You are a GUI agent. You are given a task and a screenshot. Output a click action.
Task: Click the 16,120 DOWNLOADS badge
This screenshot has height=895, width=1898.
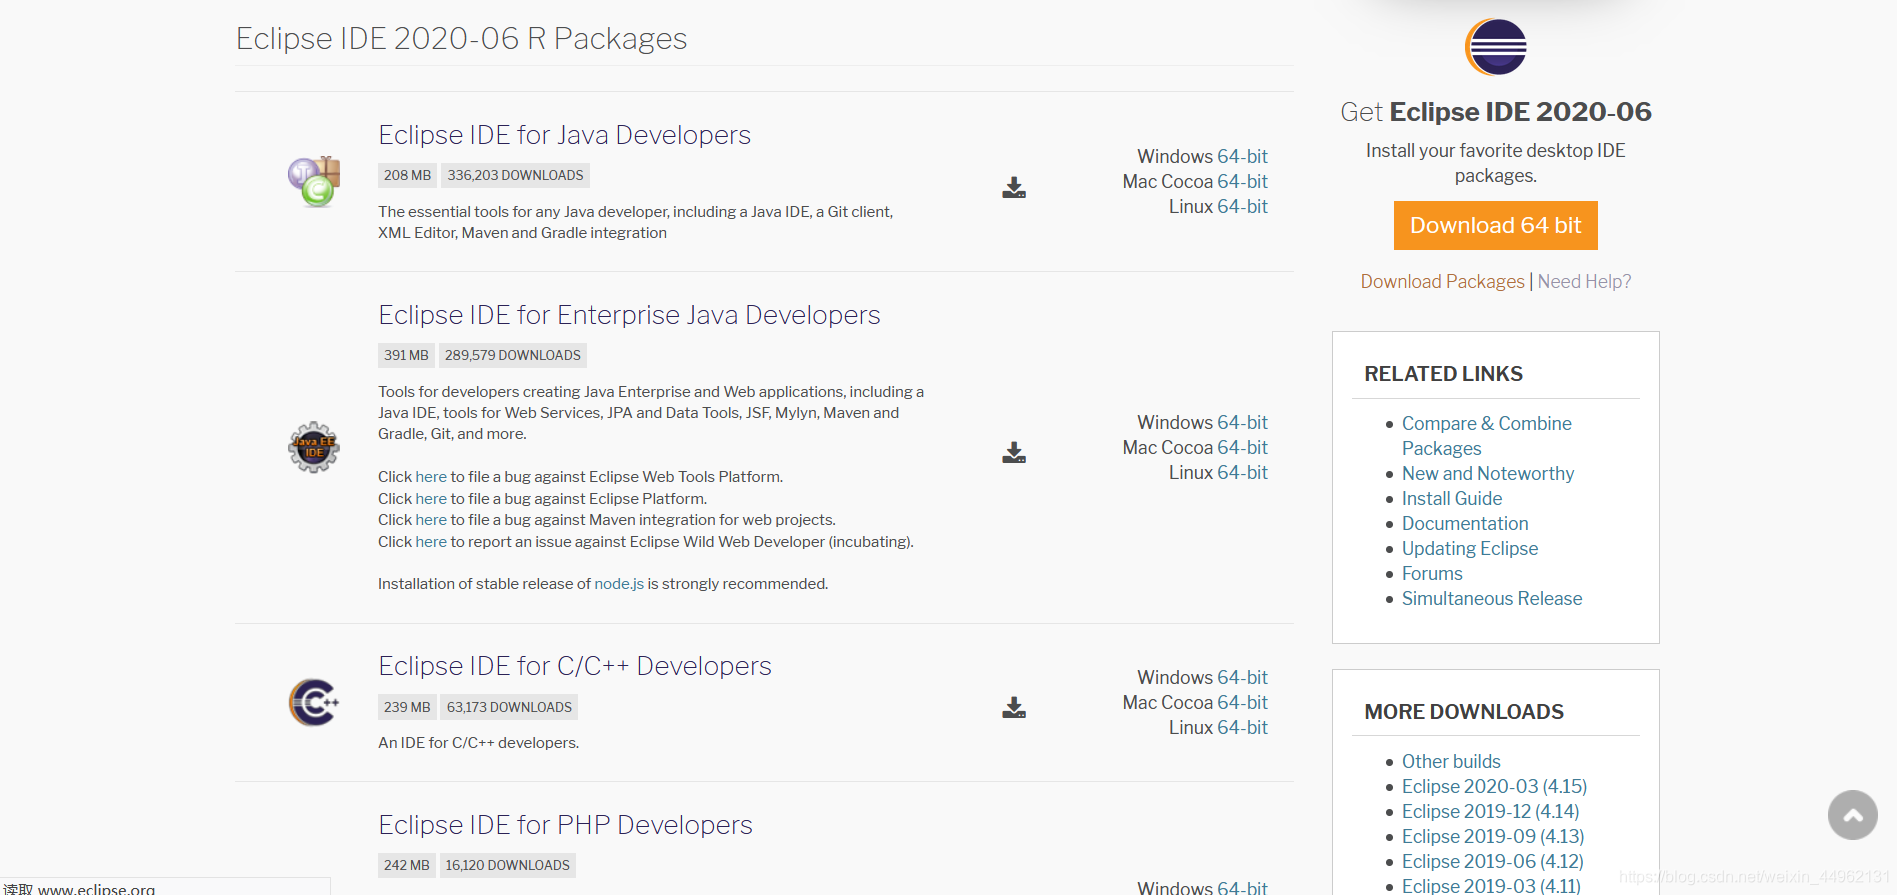(507, 865)
